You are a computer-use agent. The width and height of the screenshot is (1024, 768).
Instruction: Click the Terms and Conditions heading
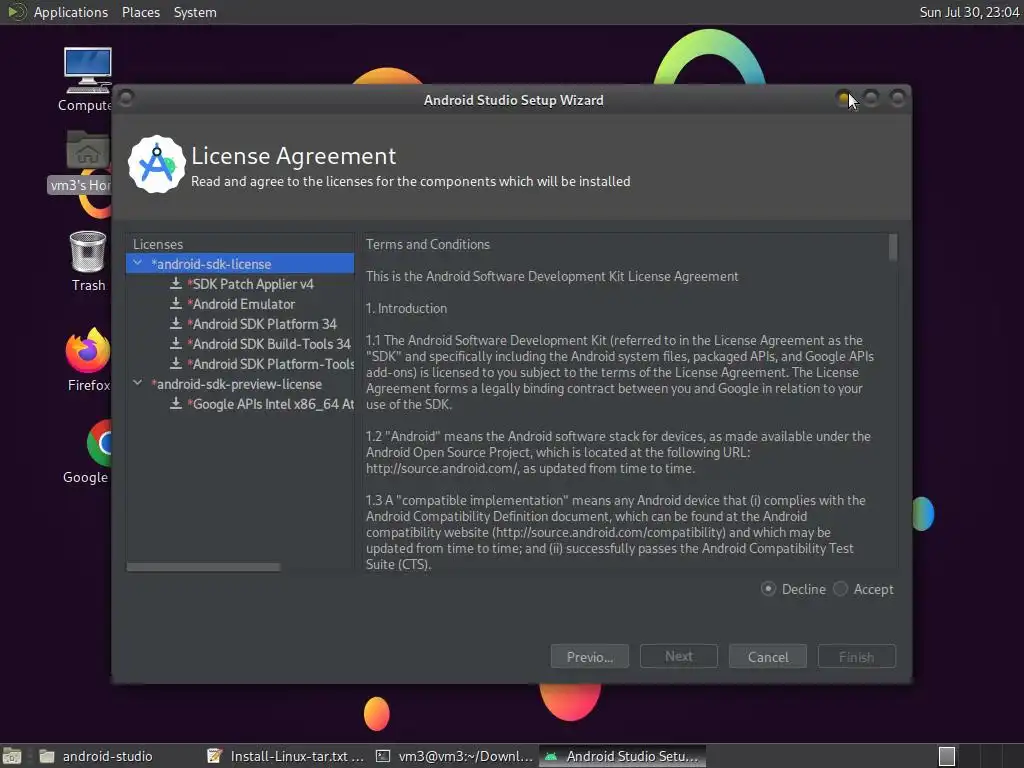pyautogui.click(x=428, y=244)
